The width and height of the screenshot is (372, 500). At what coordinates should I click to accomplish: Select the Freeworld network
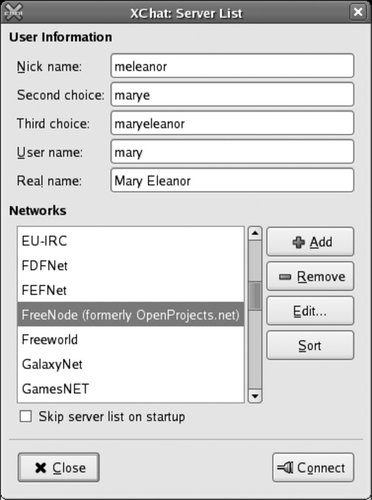[x=131, y=339]
